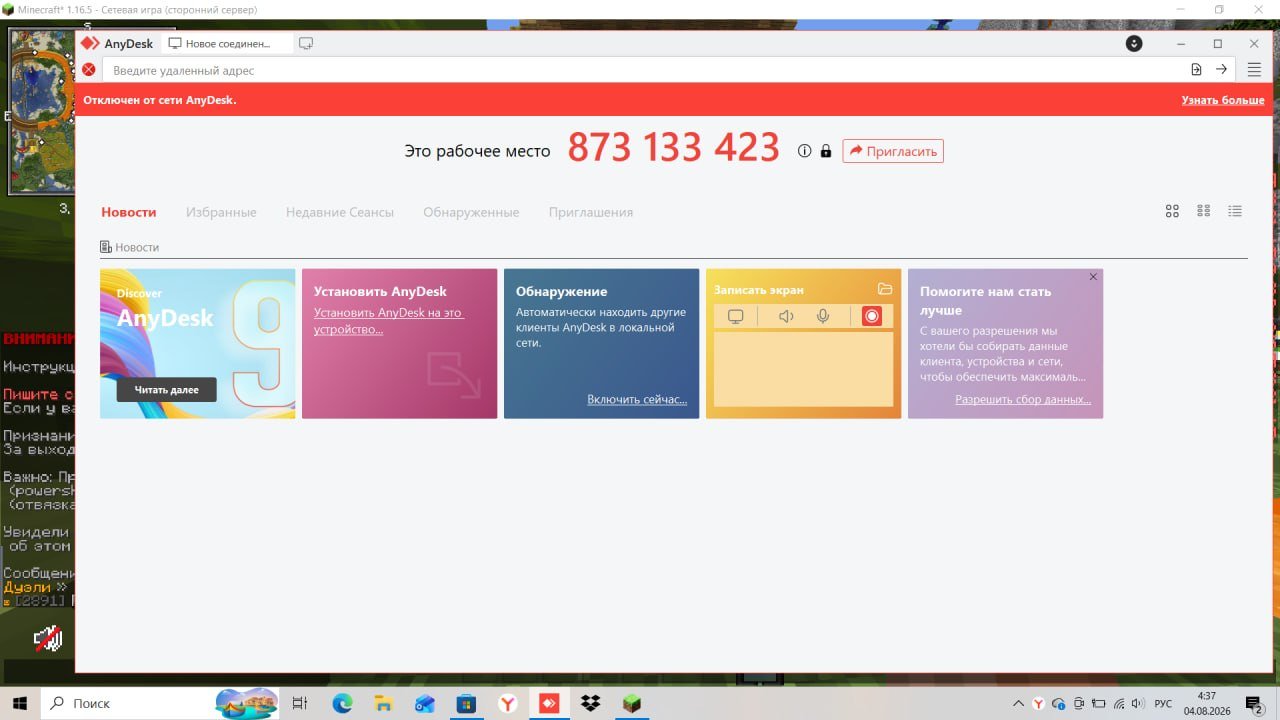Image resolution: width=1280 pixels, height=720 pixels.
Task: Click the Новости section heading under the tabs
Action: click(x=130, y=247)
